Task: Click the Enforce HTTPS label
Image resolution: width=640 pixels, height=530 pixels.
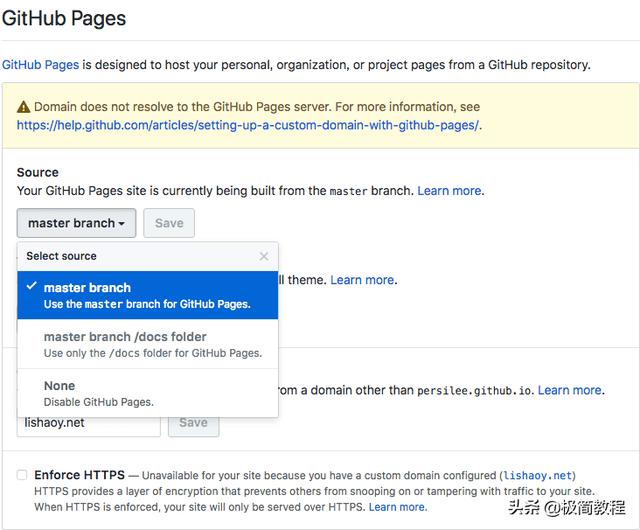Action: 80,475
